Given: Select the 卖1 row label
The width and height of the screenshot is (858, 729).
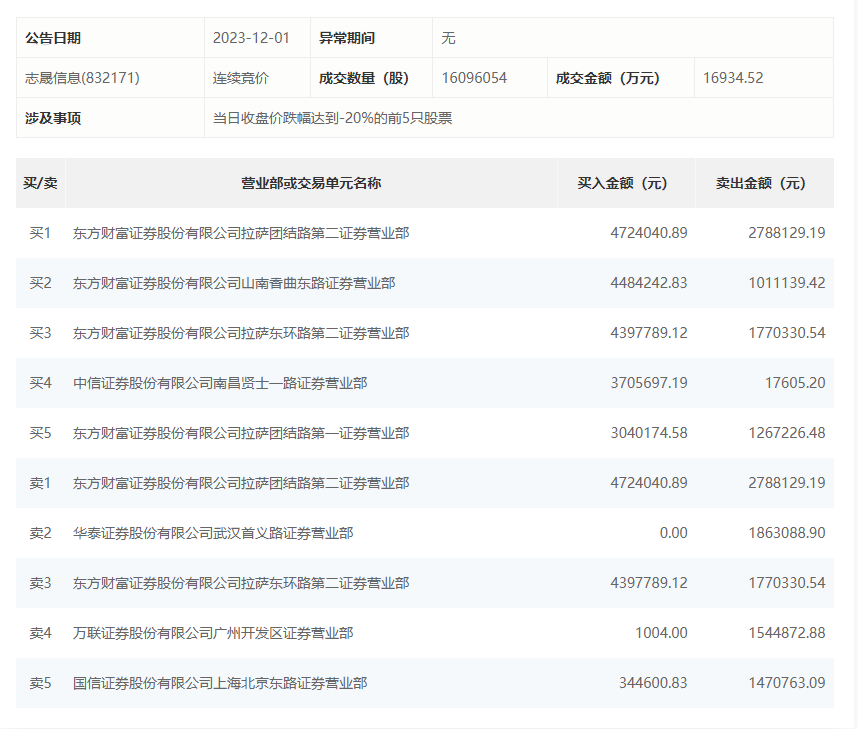Looking at the screenshot, I should (x=40, y=483).
